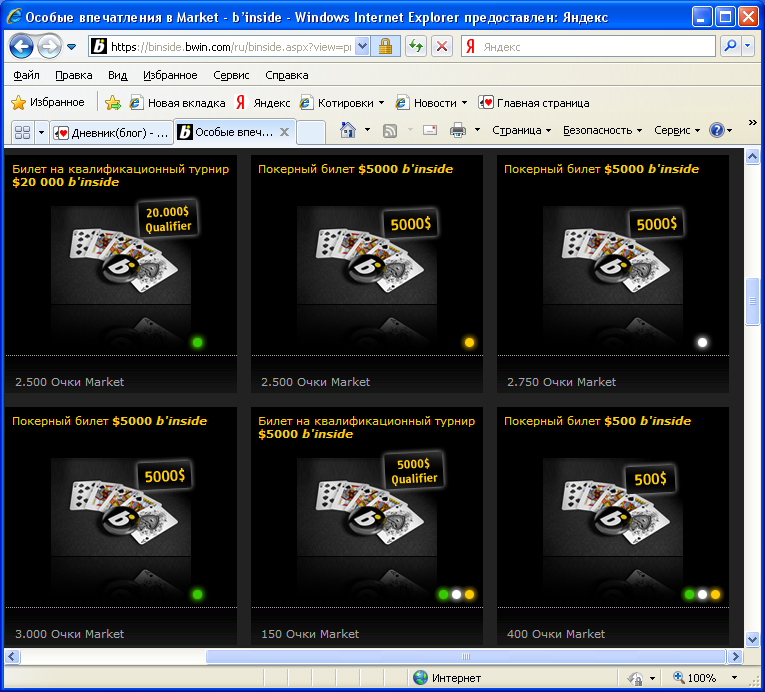Click the magnifier Search button

point(730,46)
